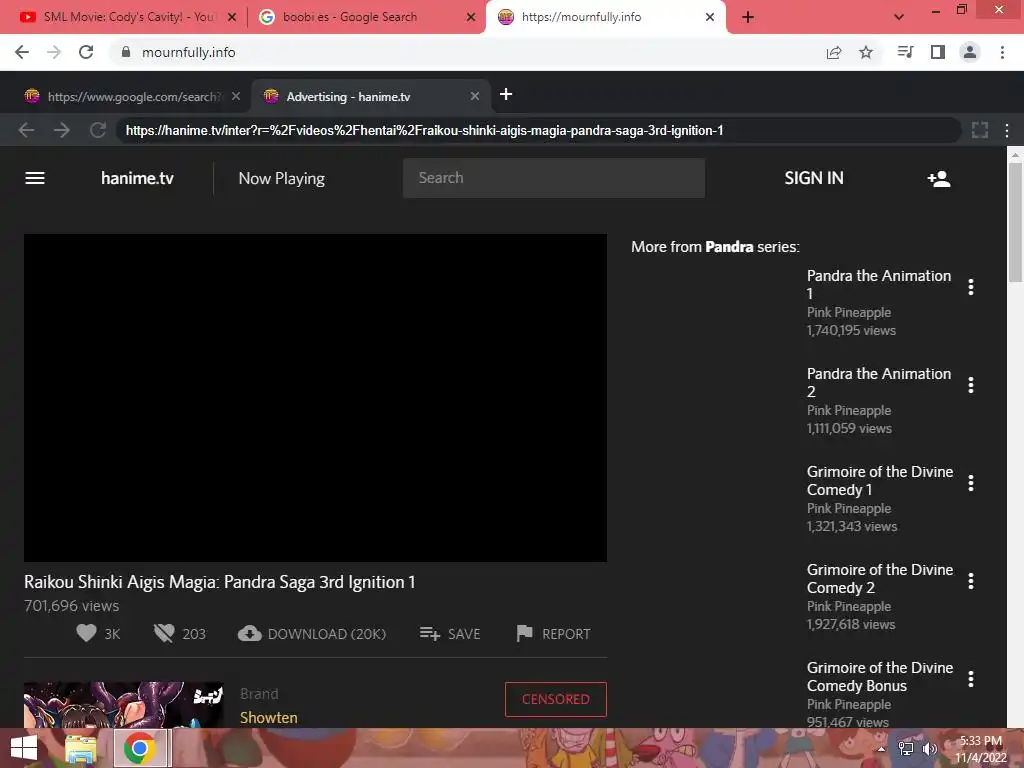Open Chrome profile avatar icon

(970, 52)
